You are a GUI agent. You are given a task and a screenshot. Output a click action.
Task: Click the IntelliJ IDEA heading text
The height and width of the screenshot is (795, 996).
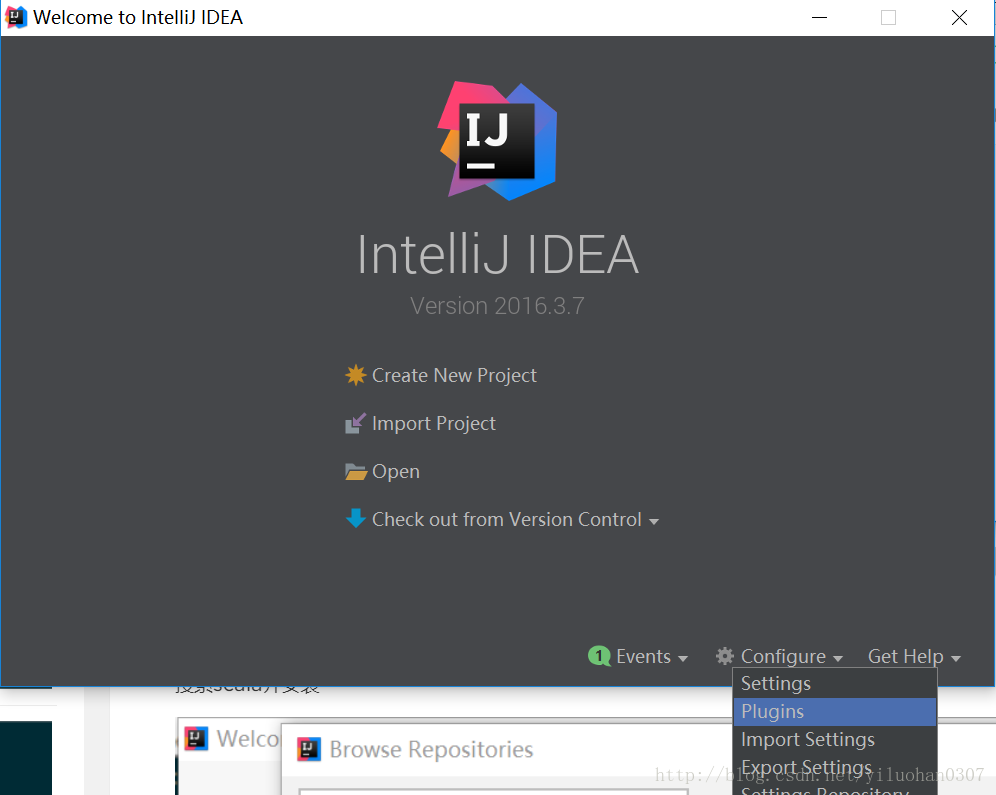pyautogui.click(x=498, y=255)
